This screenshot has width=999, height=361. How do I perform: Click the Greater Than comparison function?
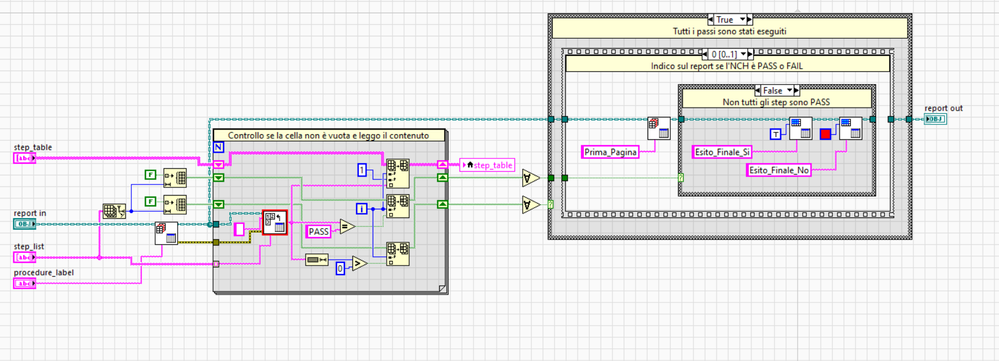359,264
